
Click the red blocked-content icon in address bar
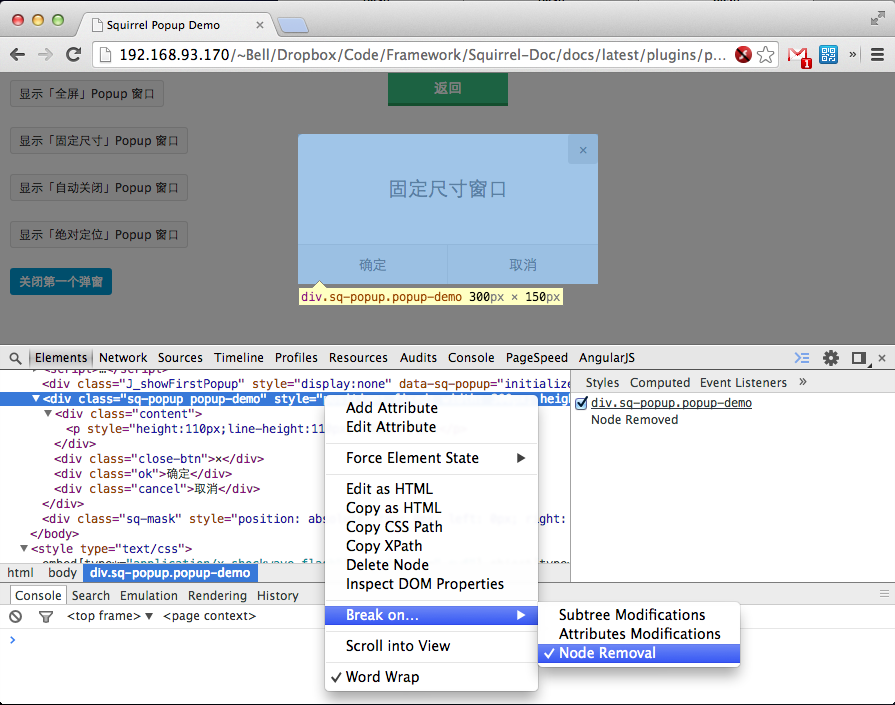coord(743,55)
